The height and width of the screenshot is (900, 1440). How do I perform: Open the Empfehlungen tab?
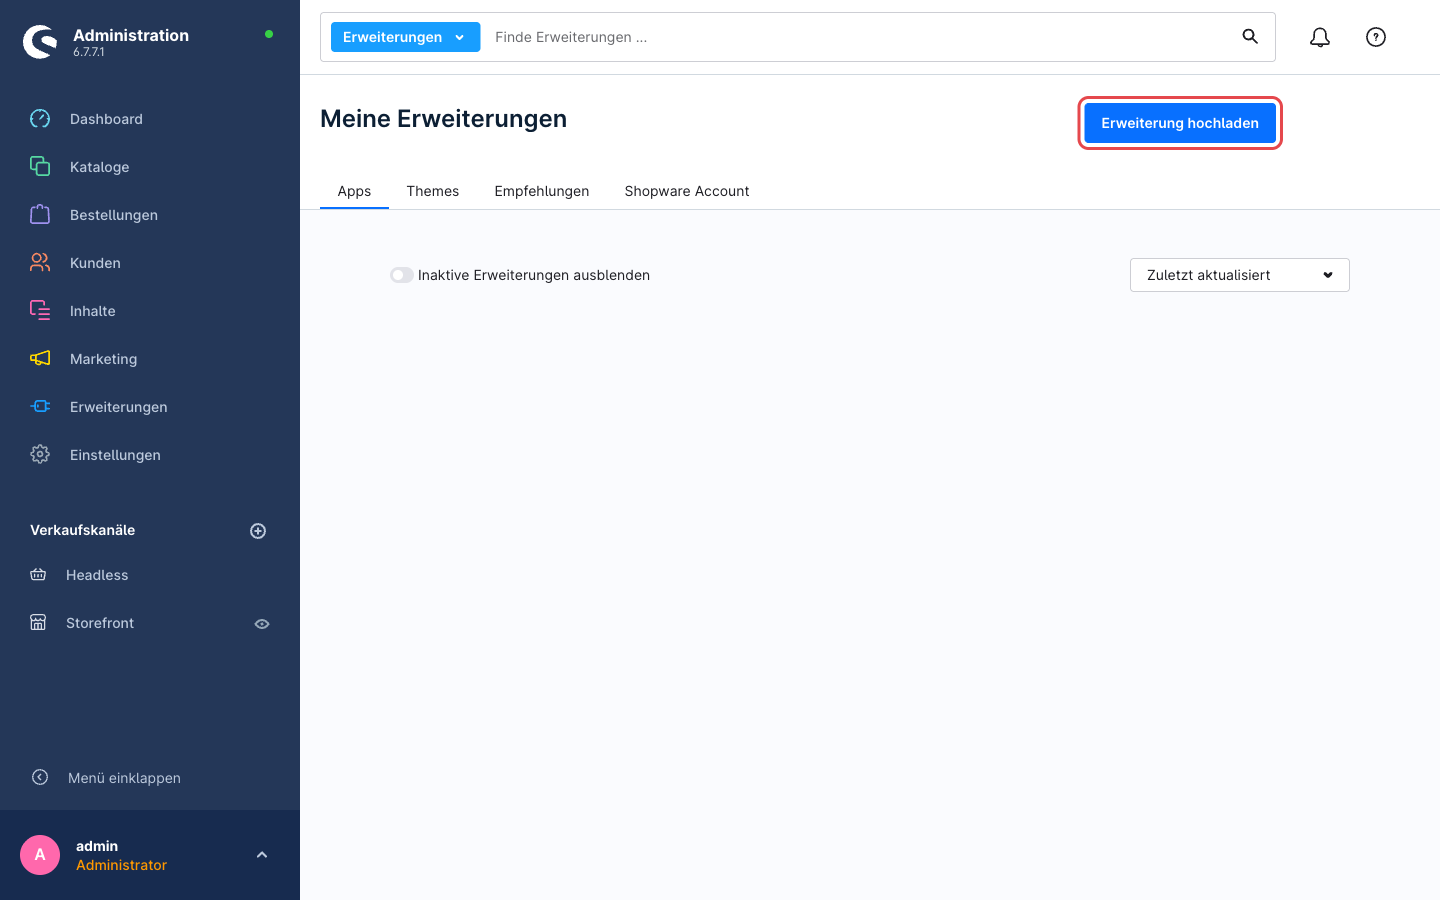tap(542, 191)
